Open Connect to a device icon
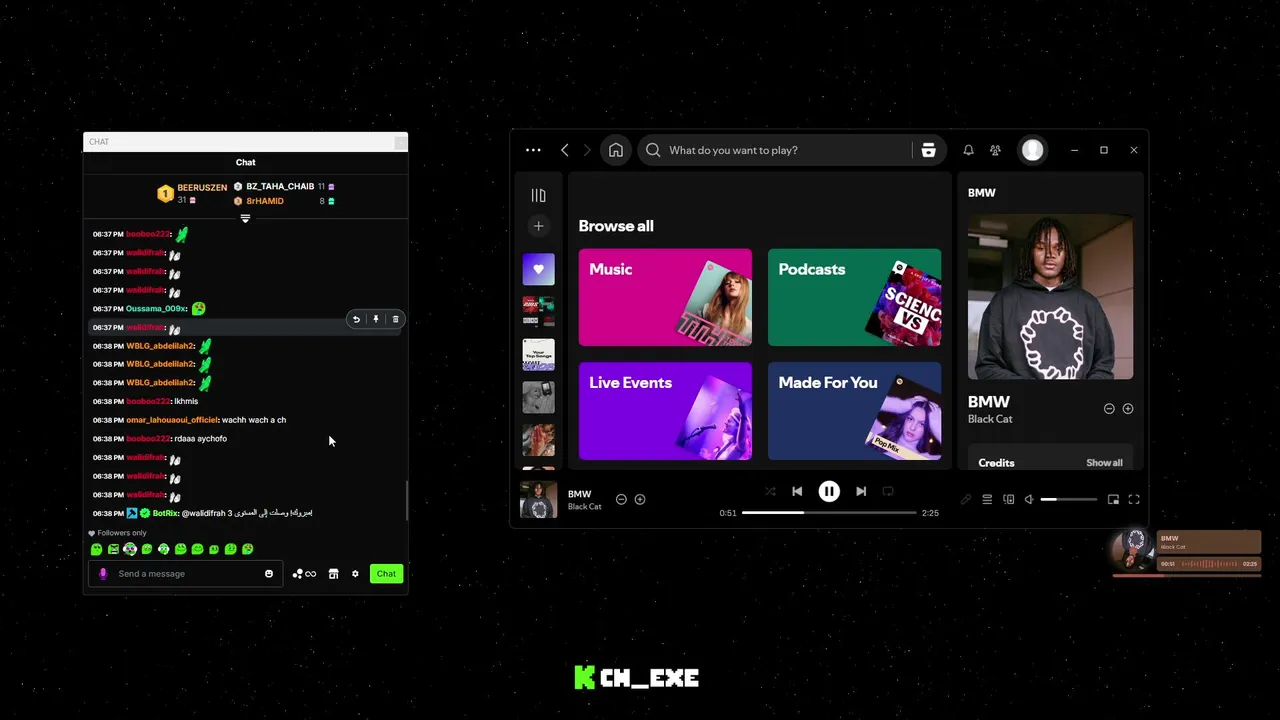Screen dimensions: 1280x720 (x=1008, y=499)
